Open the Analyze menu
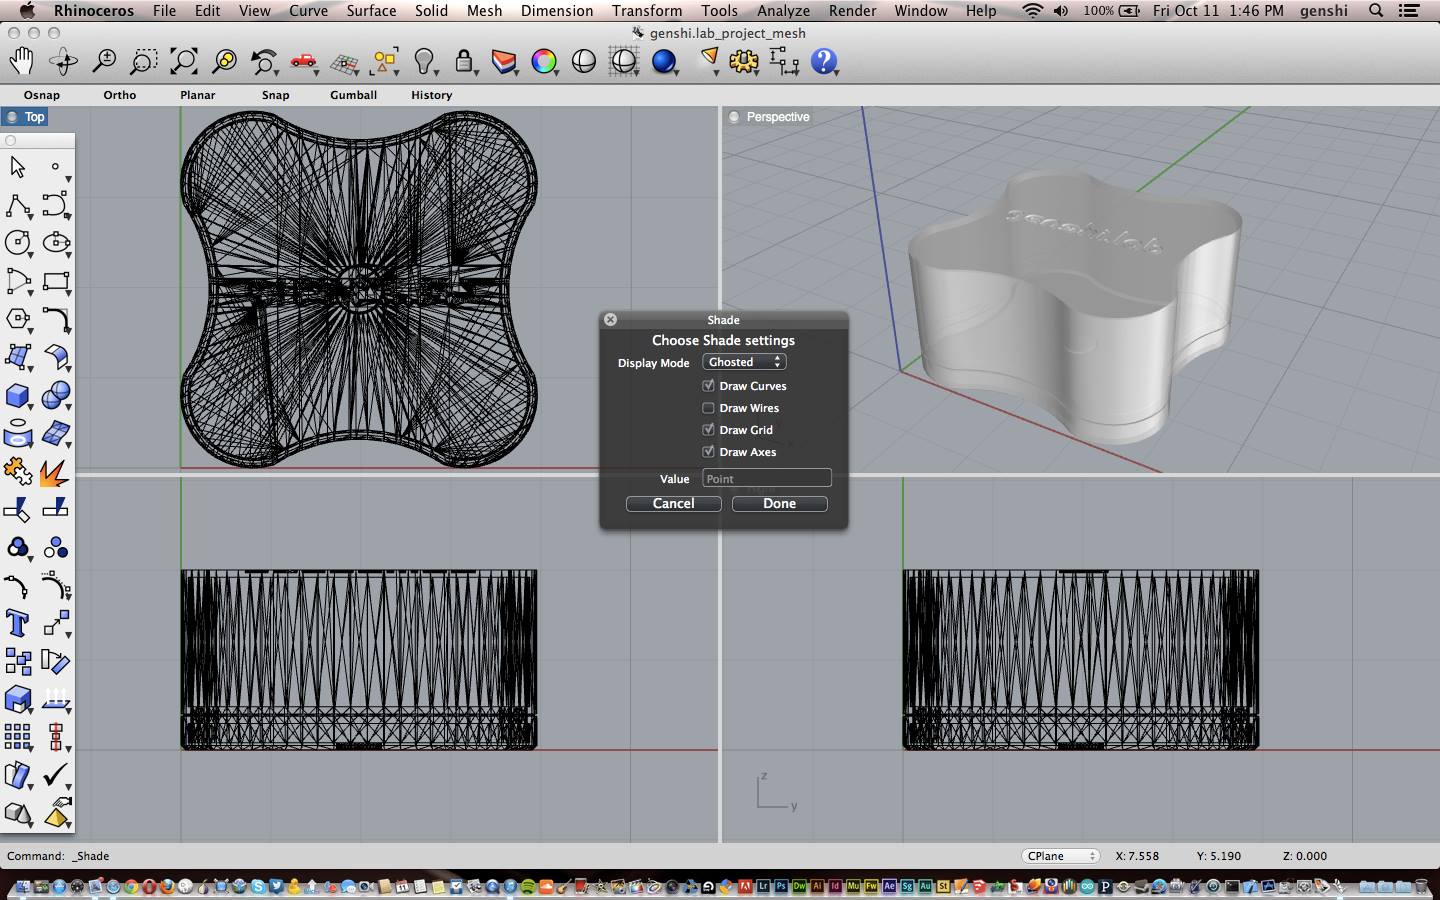1440x900 pixels. (x=783, y=11)
